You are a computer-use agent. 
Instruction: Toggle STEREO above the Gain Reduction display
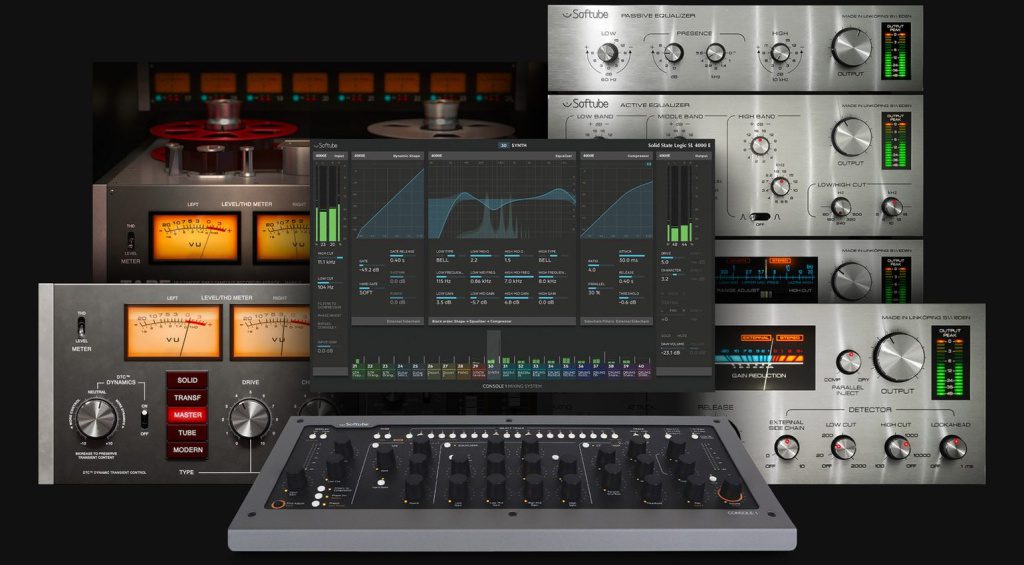[x=790, y=338]
